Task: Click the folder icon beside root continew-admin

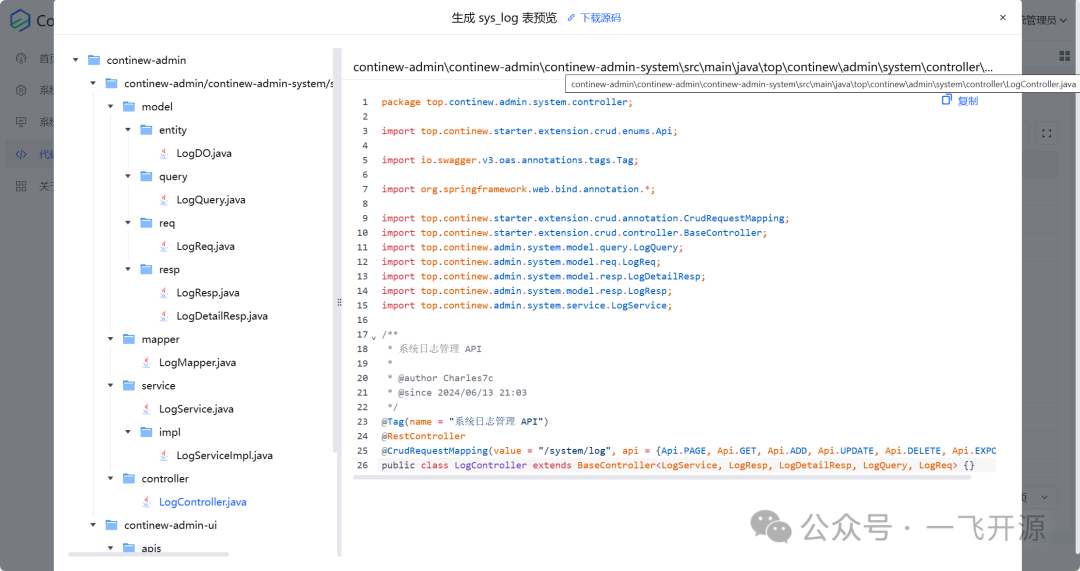Action: 94,60
